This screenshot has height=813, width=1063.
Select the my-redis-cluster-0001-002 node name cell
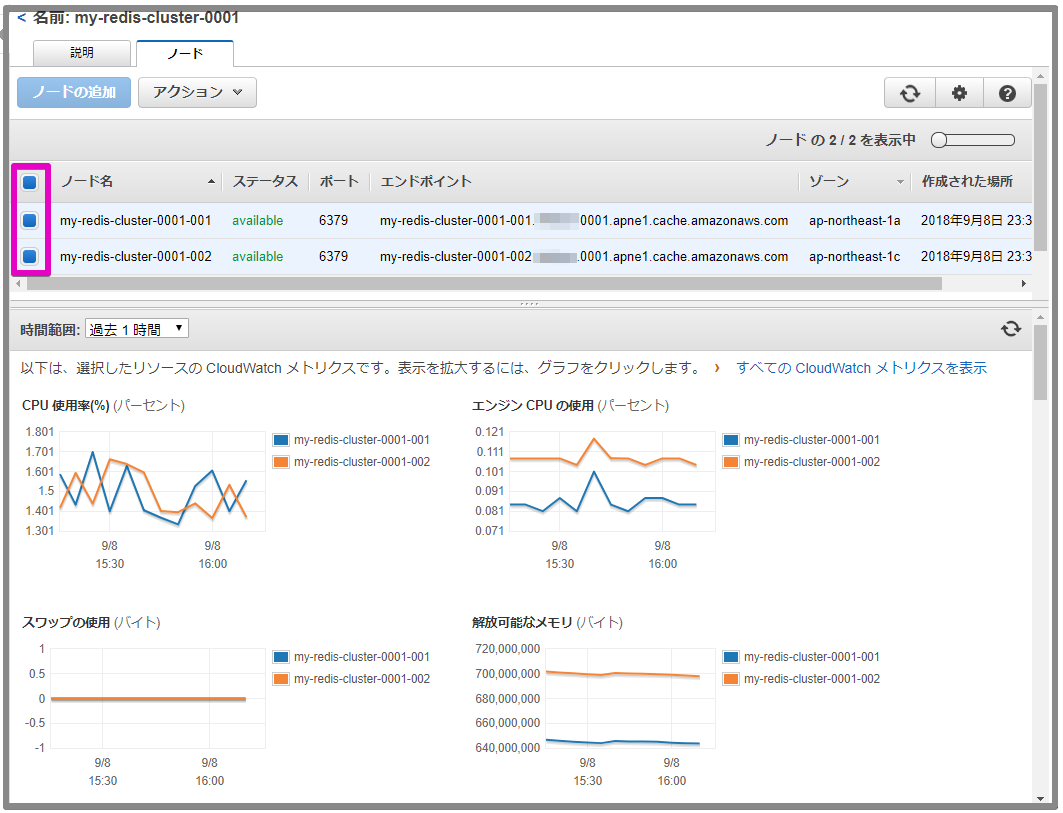pyautogui.click(x=136, y=256)
